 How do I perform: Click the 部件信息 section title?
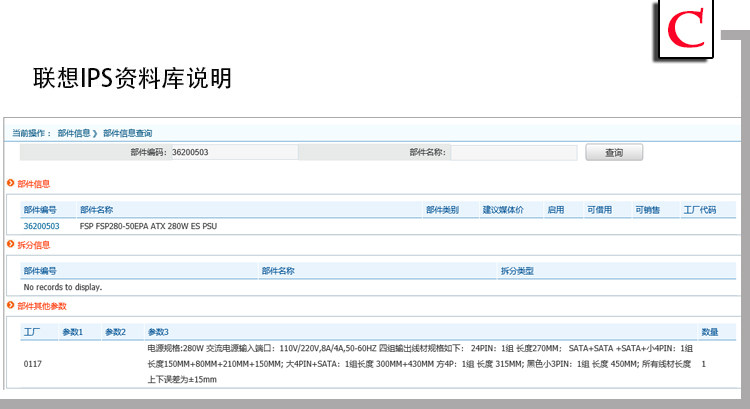pos(33,184)
